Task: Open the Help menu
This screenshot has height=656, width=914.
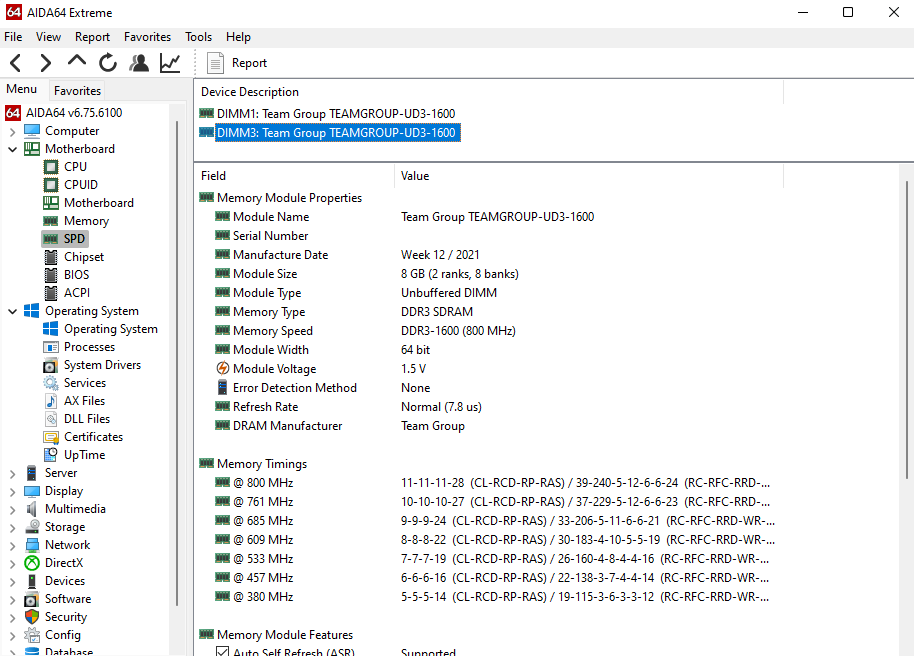Action: coord(238,37)
